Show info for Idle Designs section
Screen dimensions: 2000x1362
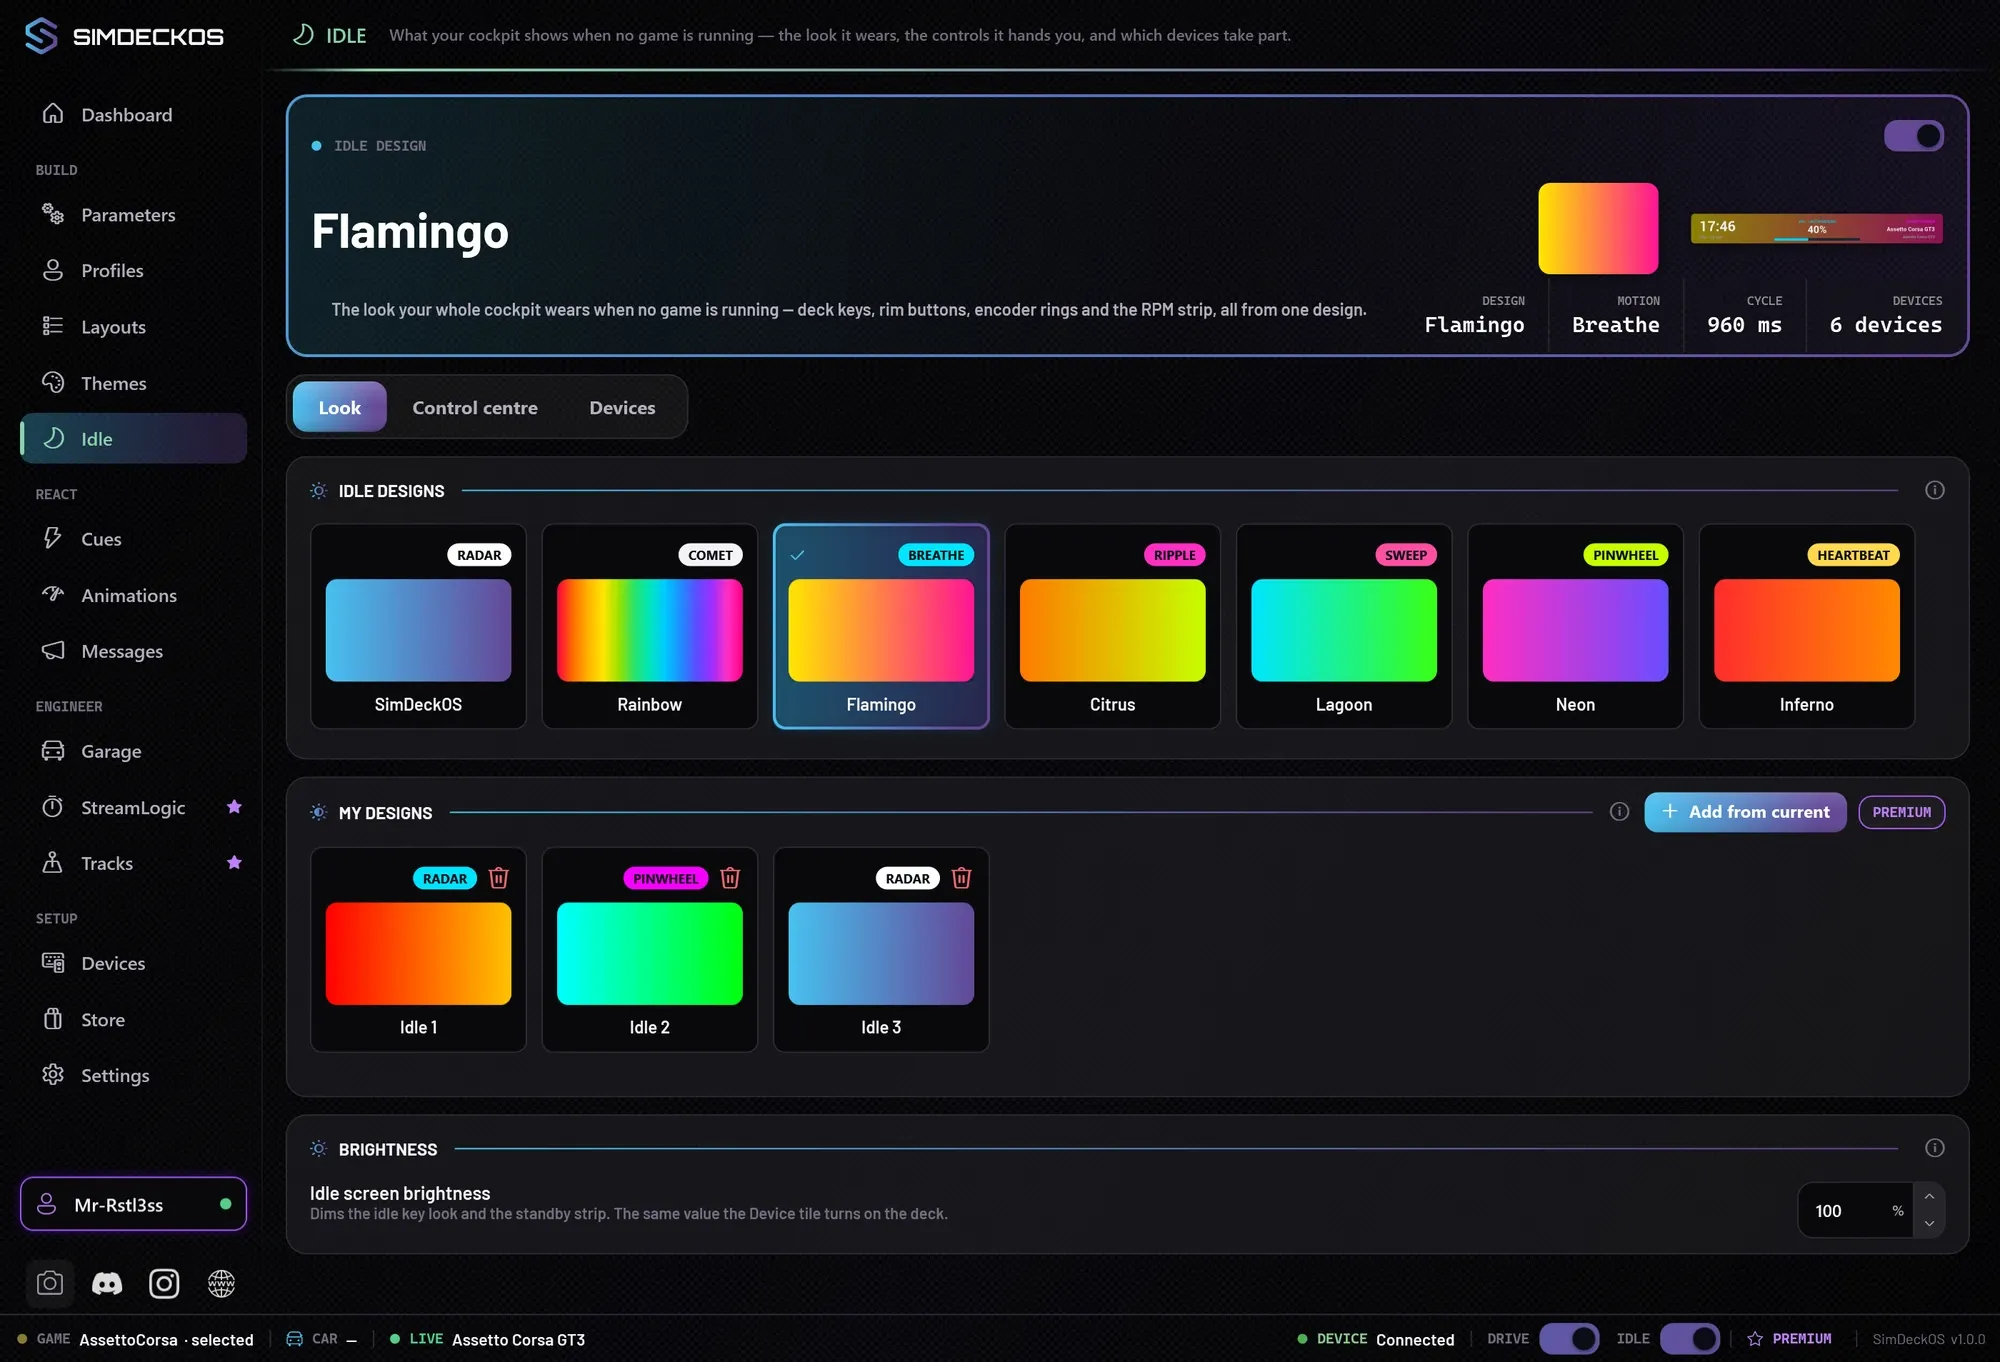(x=1935, y=490)
